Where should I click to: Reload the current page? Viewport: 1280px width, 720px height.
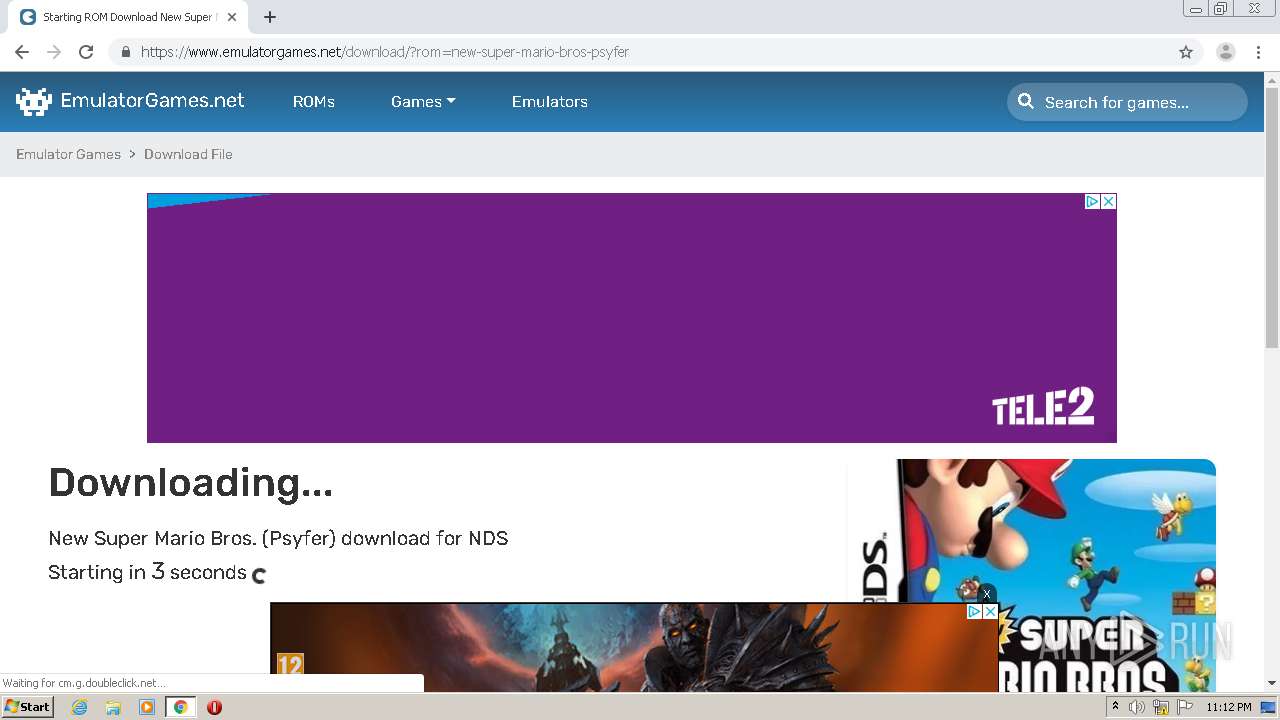pos(86,52)
